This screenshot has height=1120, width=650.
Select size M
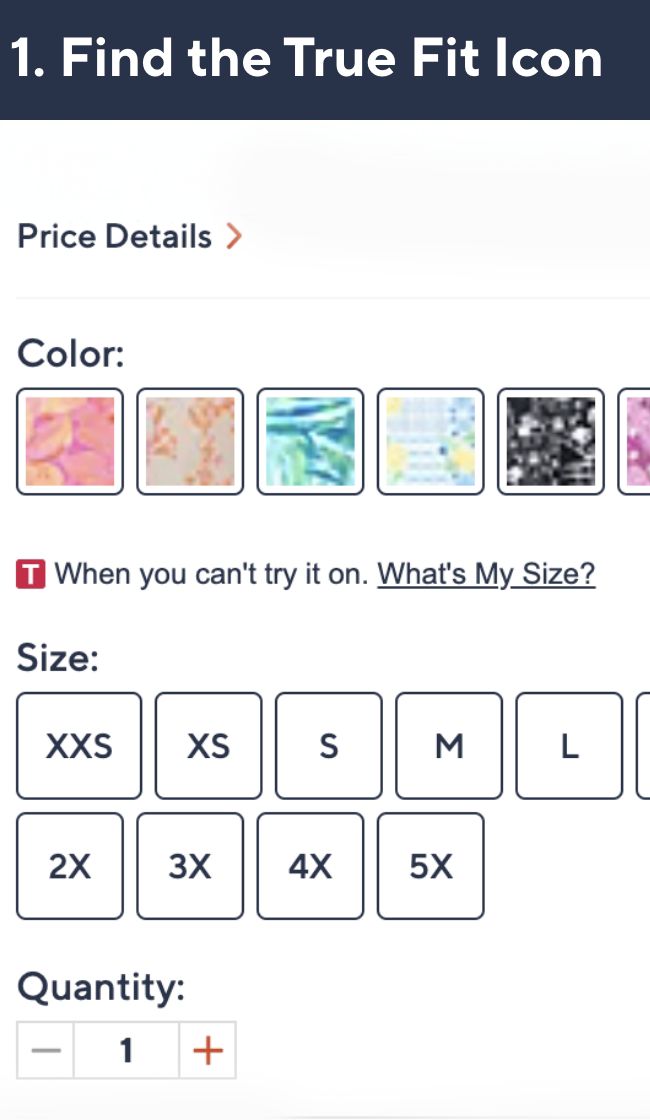pyautogui.click(x=449, y=745)
